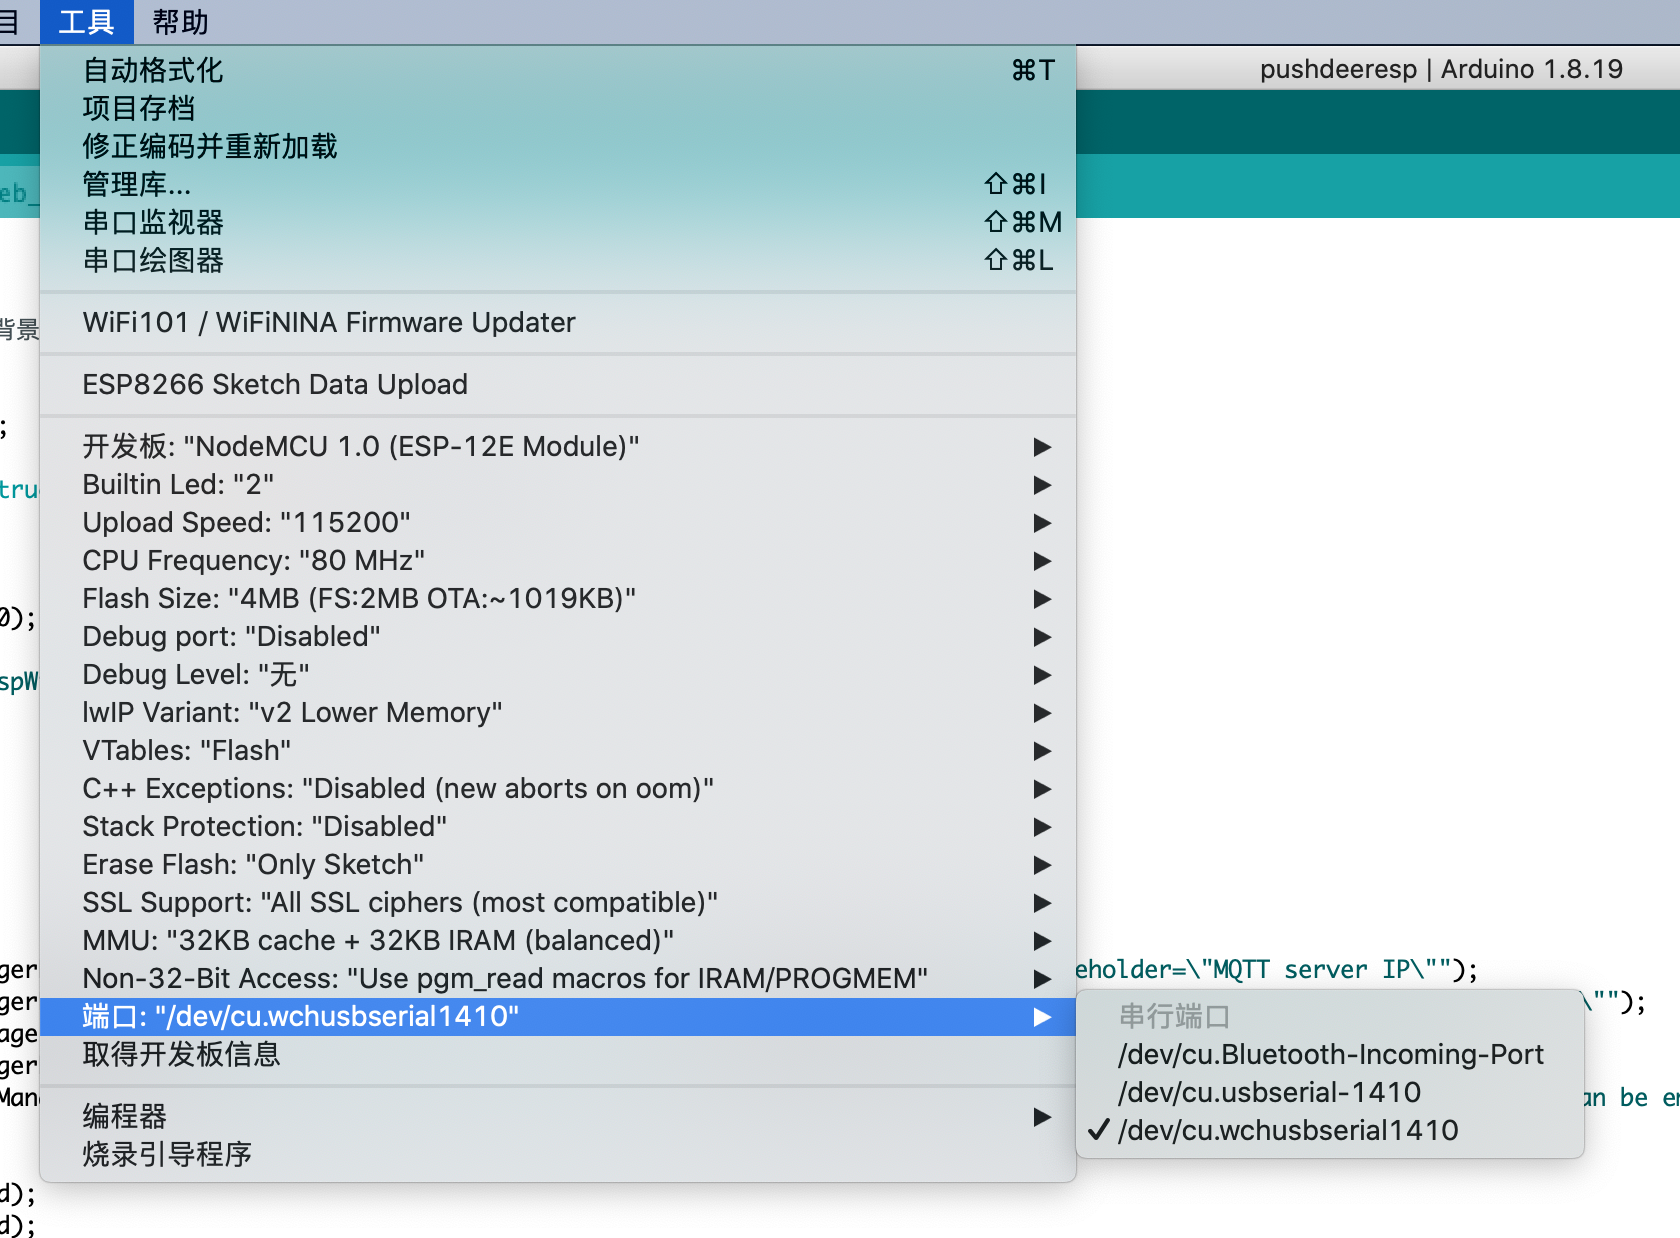Expand Debug Level "无" submenu
Image resolution: width=1680 pixels, height=1238 pixels.
[x=558, y=674]
